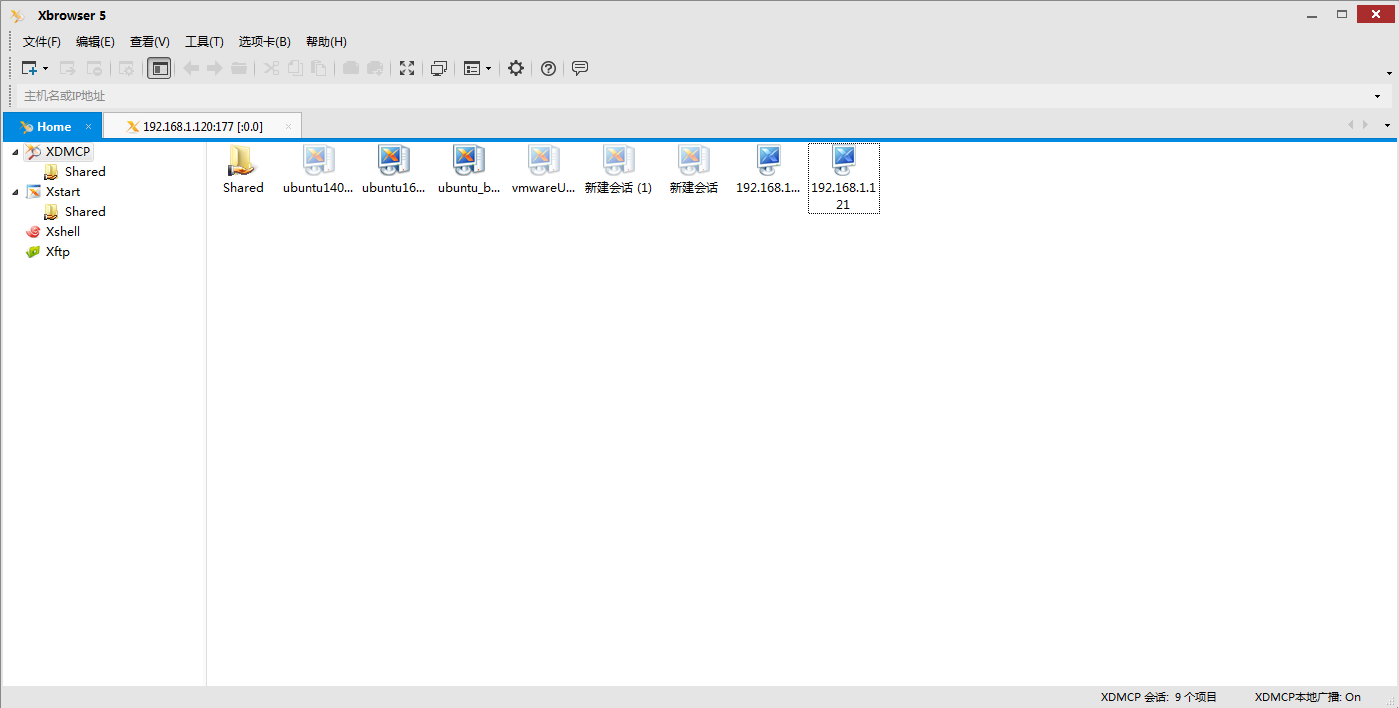Click the Help question mark icon
This screenshot has height=708, width=1399.
coord(548,68)
